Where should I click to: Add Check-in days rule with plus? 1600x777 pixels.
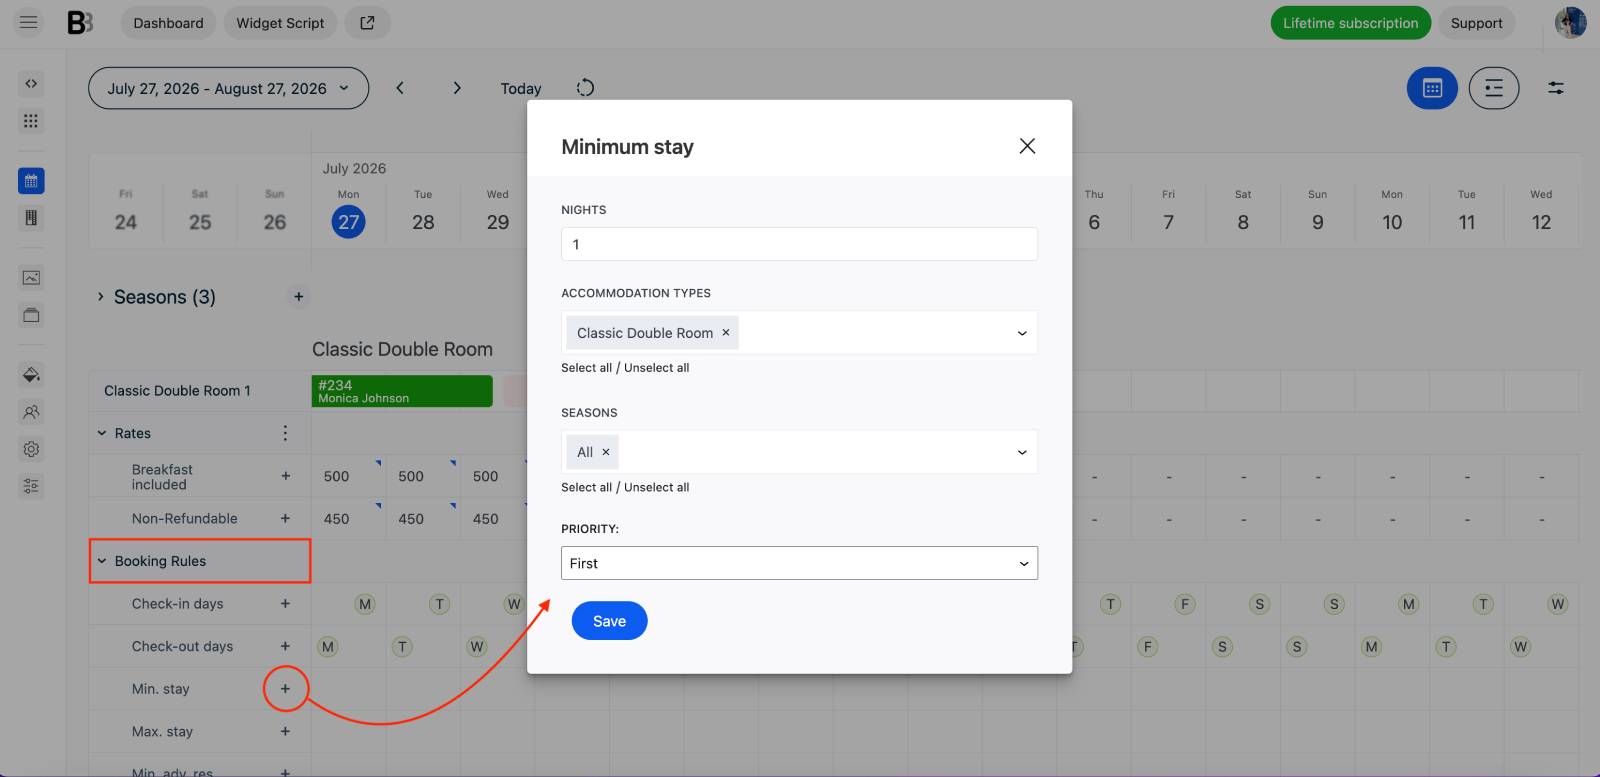coord(285,604)
